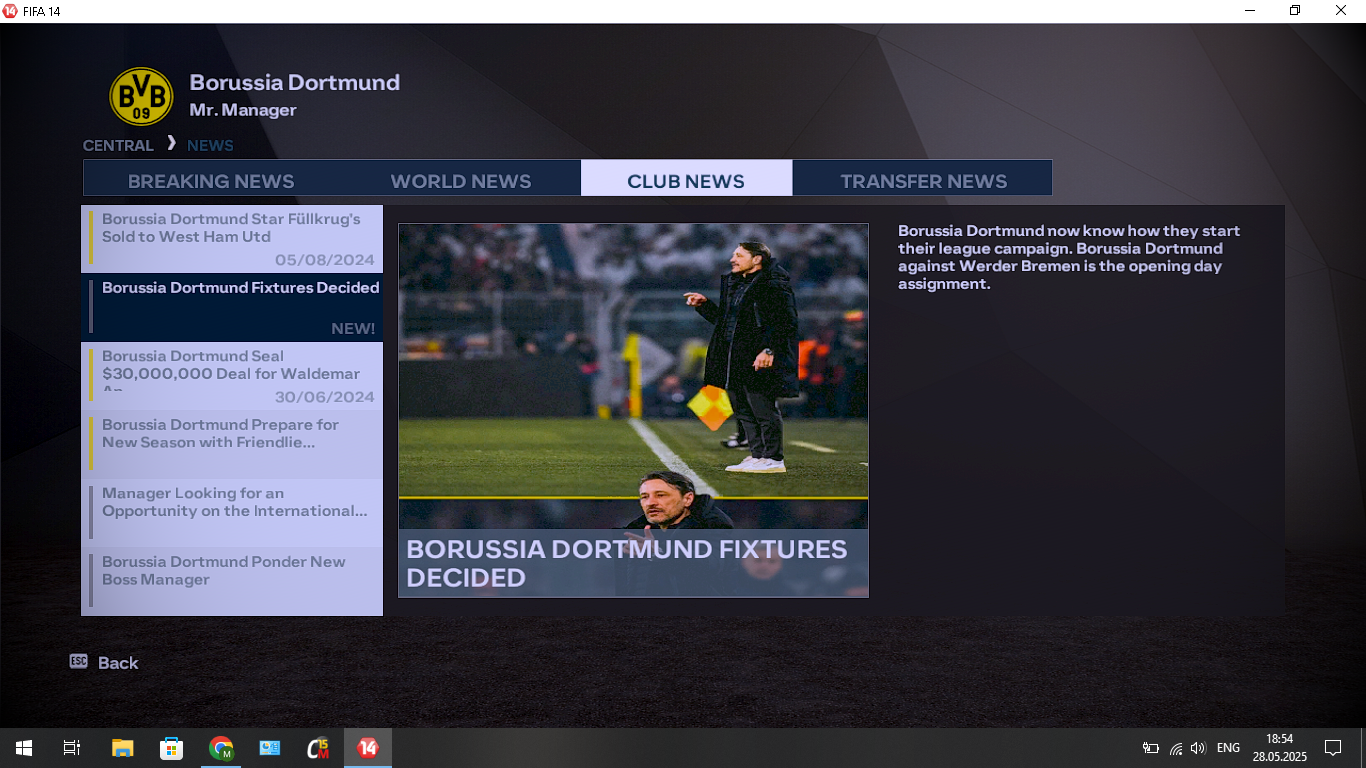1366x768 pixels.
Task: Switch to the World News tab
Action: tap(461, 181)
